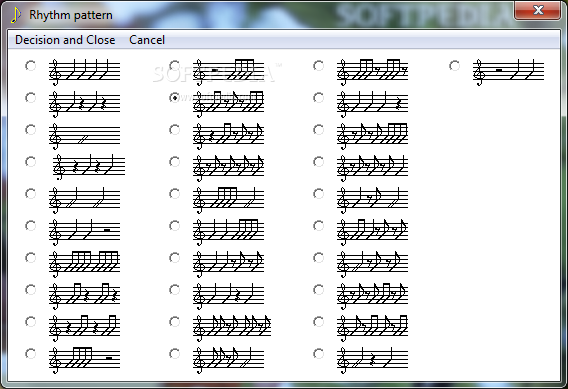Click the four beamed eighths then half note image
Screen dimensions: 568x389
[228, 200]
